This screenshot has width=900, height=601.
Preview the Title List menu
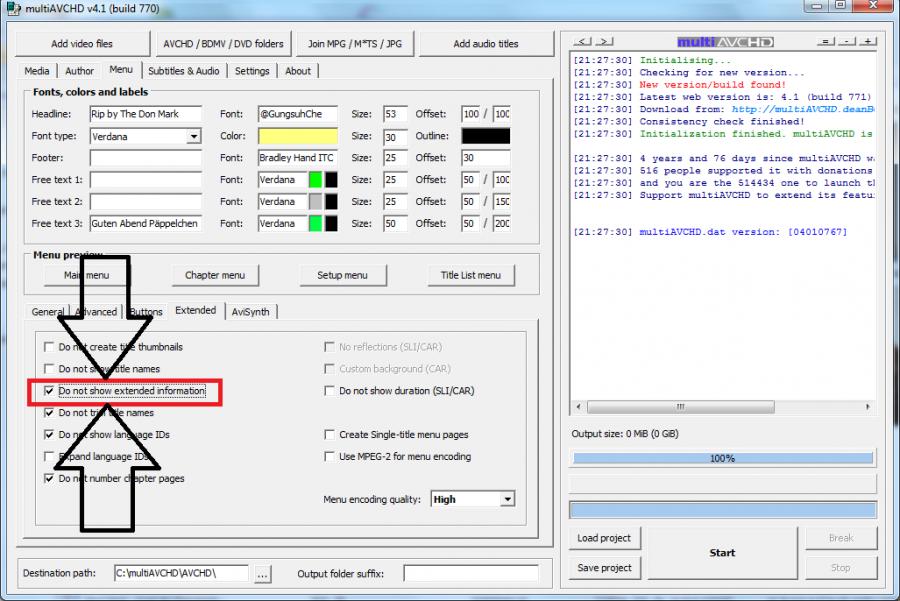click(x=471, y=276)
